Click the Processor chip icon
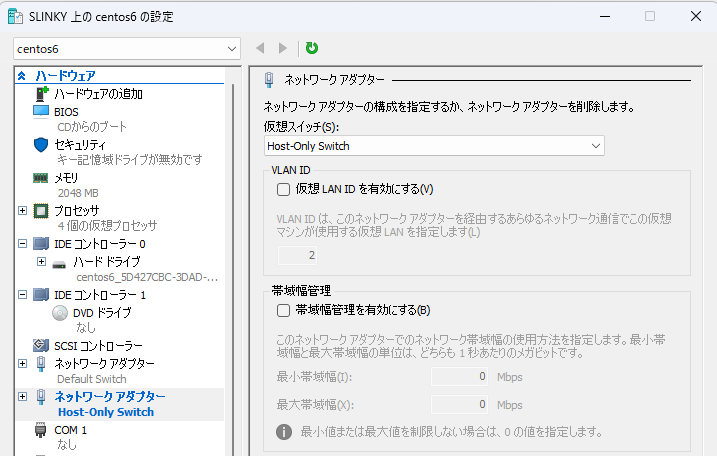Viewport: 717px width, 456px height. [x=41, y=211]
